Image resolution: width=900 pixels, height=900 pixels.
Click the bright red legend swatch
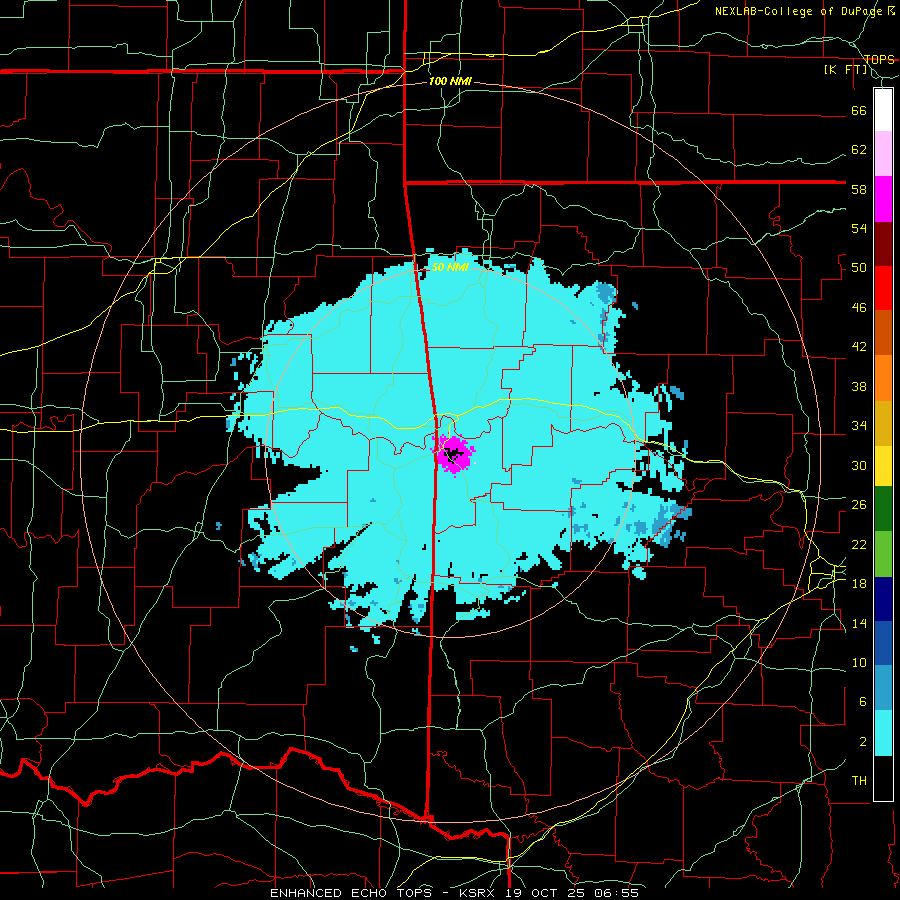[883, 288]
